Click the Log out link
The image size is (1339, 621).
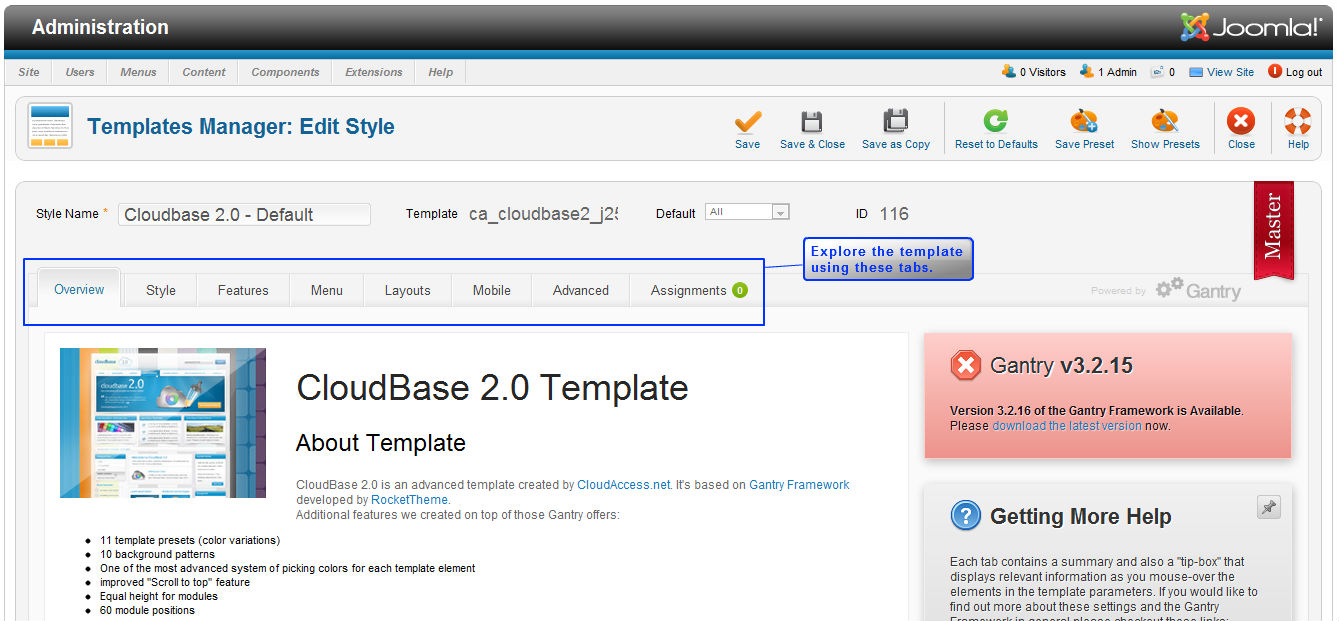pos(1295,72)
